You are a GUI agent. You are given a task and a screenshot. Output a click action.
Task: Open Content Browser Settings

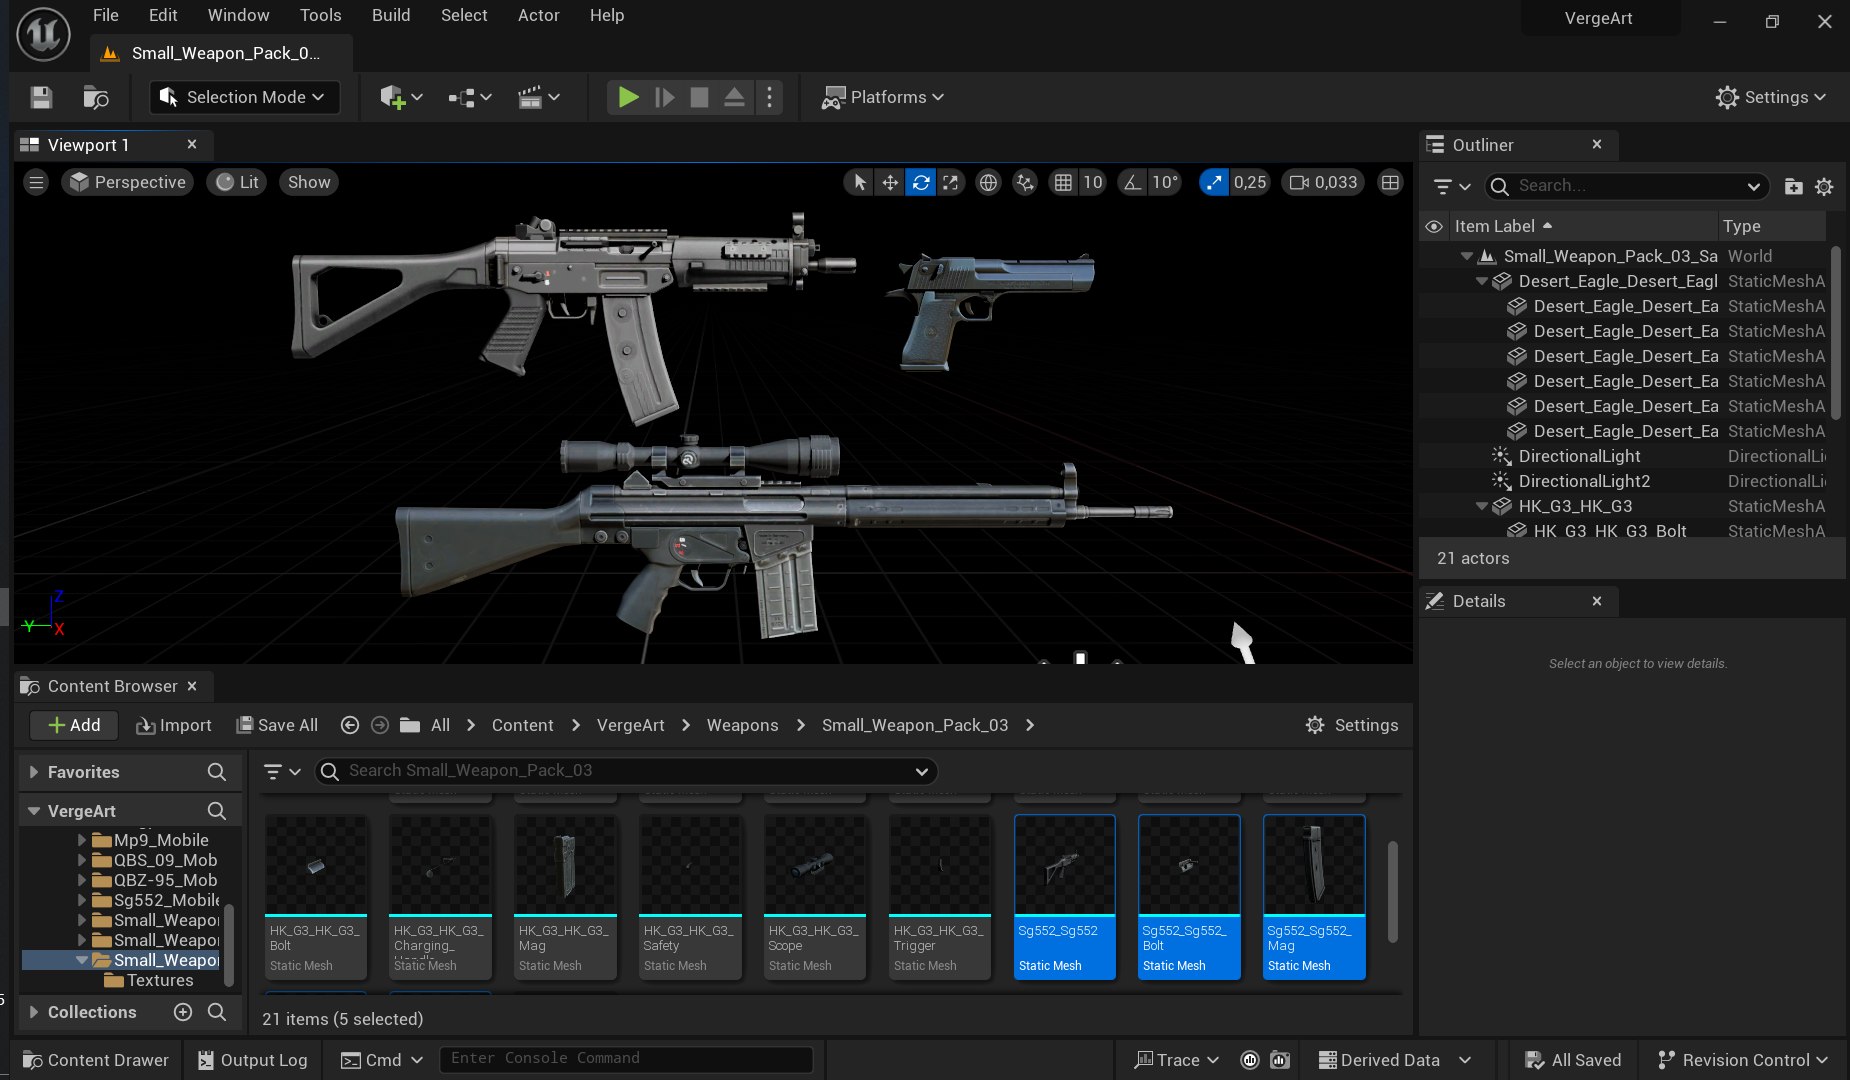1352,725
